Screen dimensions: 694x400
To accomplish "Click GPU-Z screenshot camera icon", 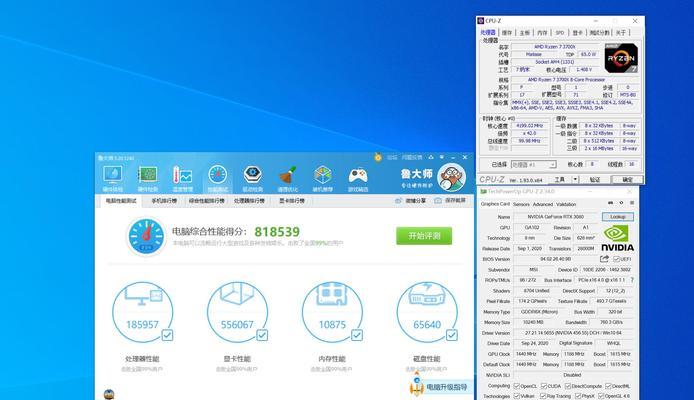I will pos(610,203).
